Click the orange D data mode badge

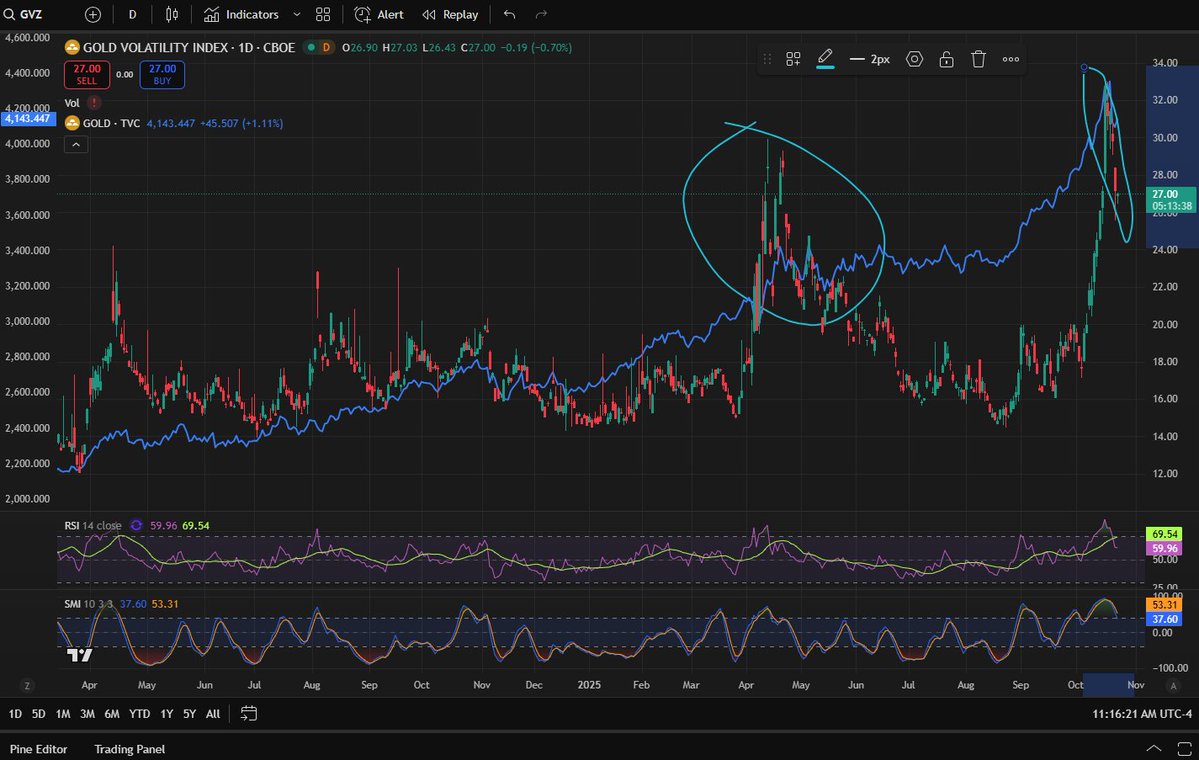[x=327, y=47]
